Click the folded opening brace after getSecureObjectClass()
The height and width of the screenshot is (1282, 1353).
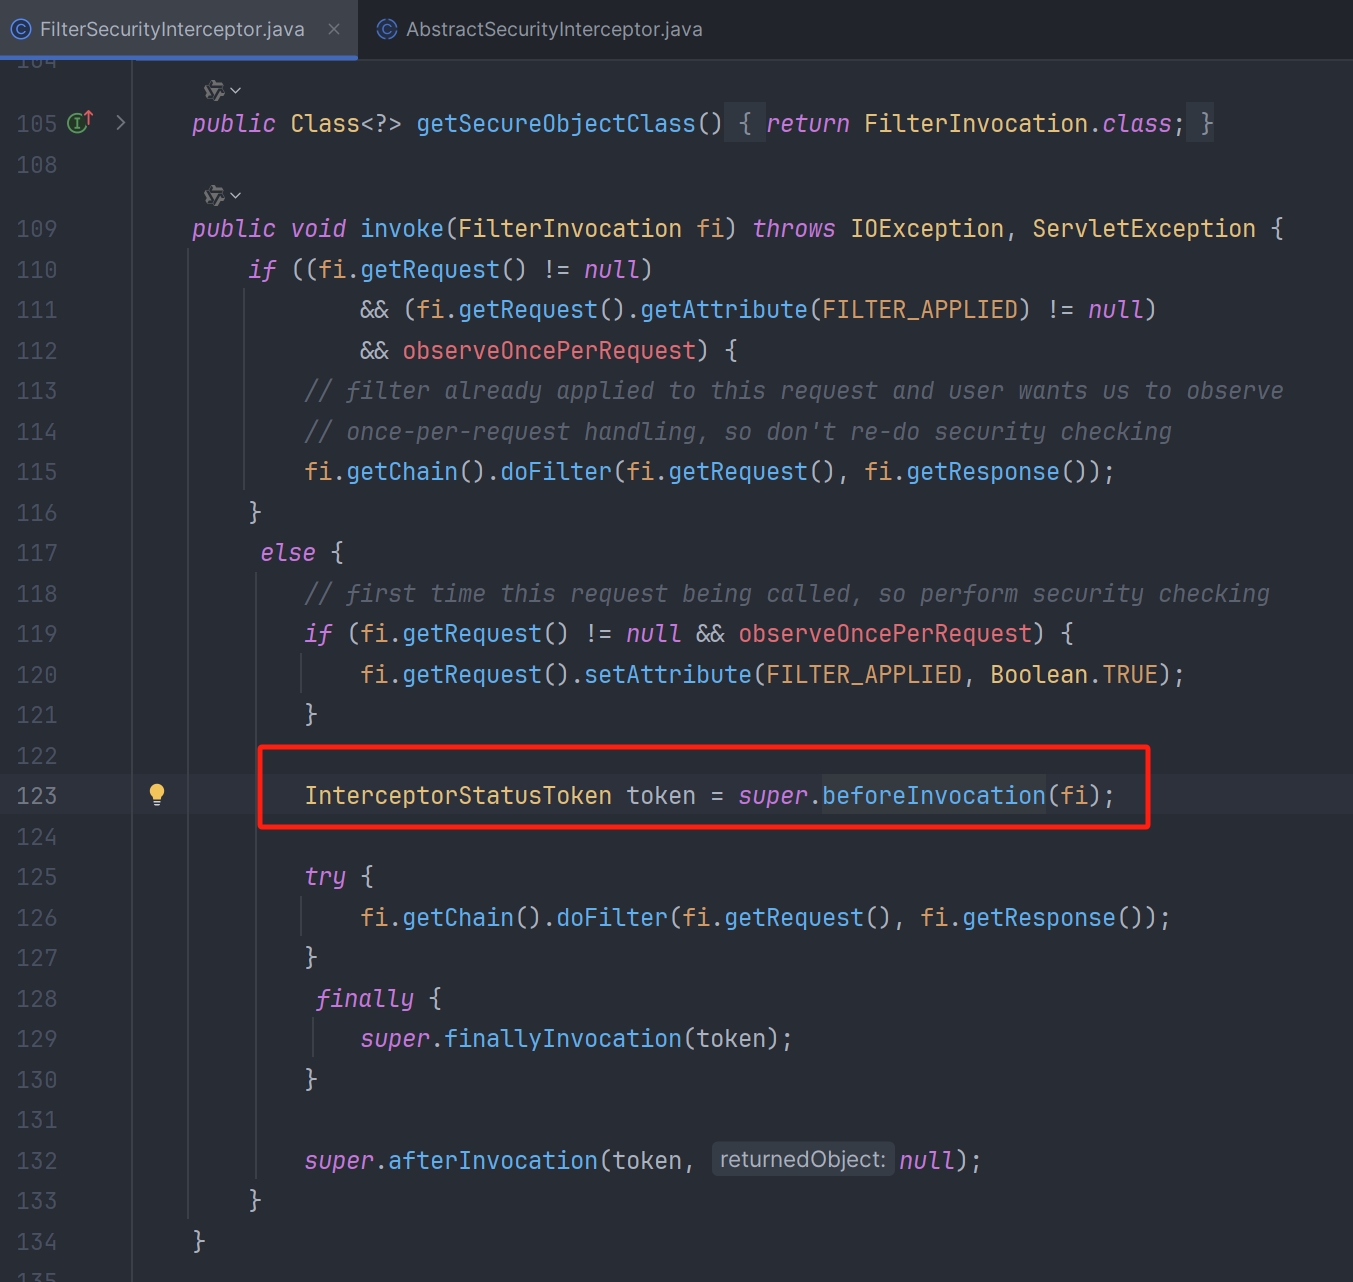pos(745,124)
